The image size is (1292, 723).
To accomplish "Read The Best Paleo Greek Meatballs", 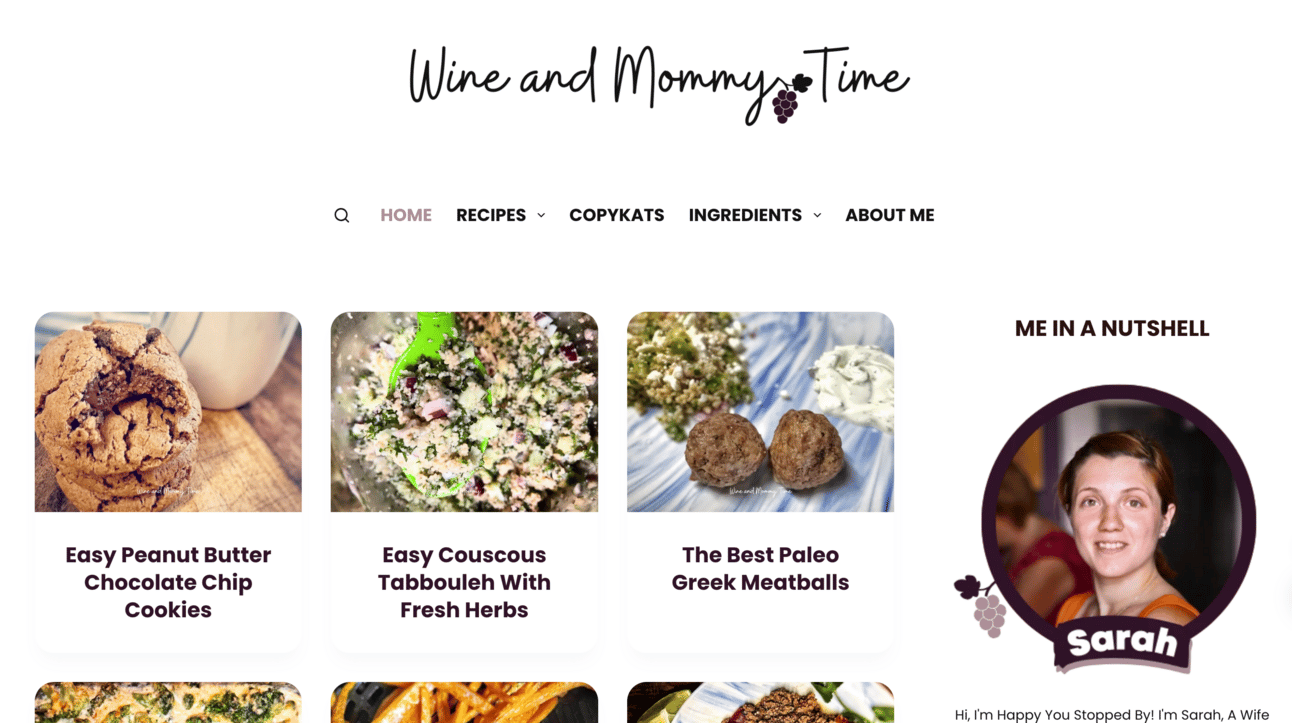I will [x=760, y=568].
